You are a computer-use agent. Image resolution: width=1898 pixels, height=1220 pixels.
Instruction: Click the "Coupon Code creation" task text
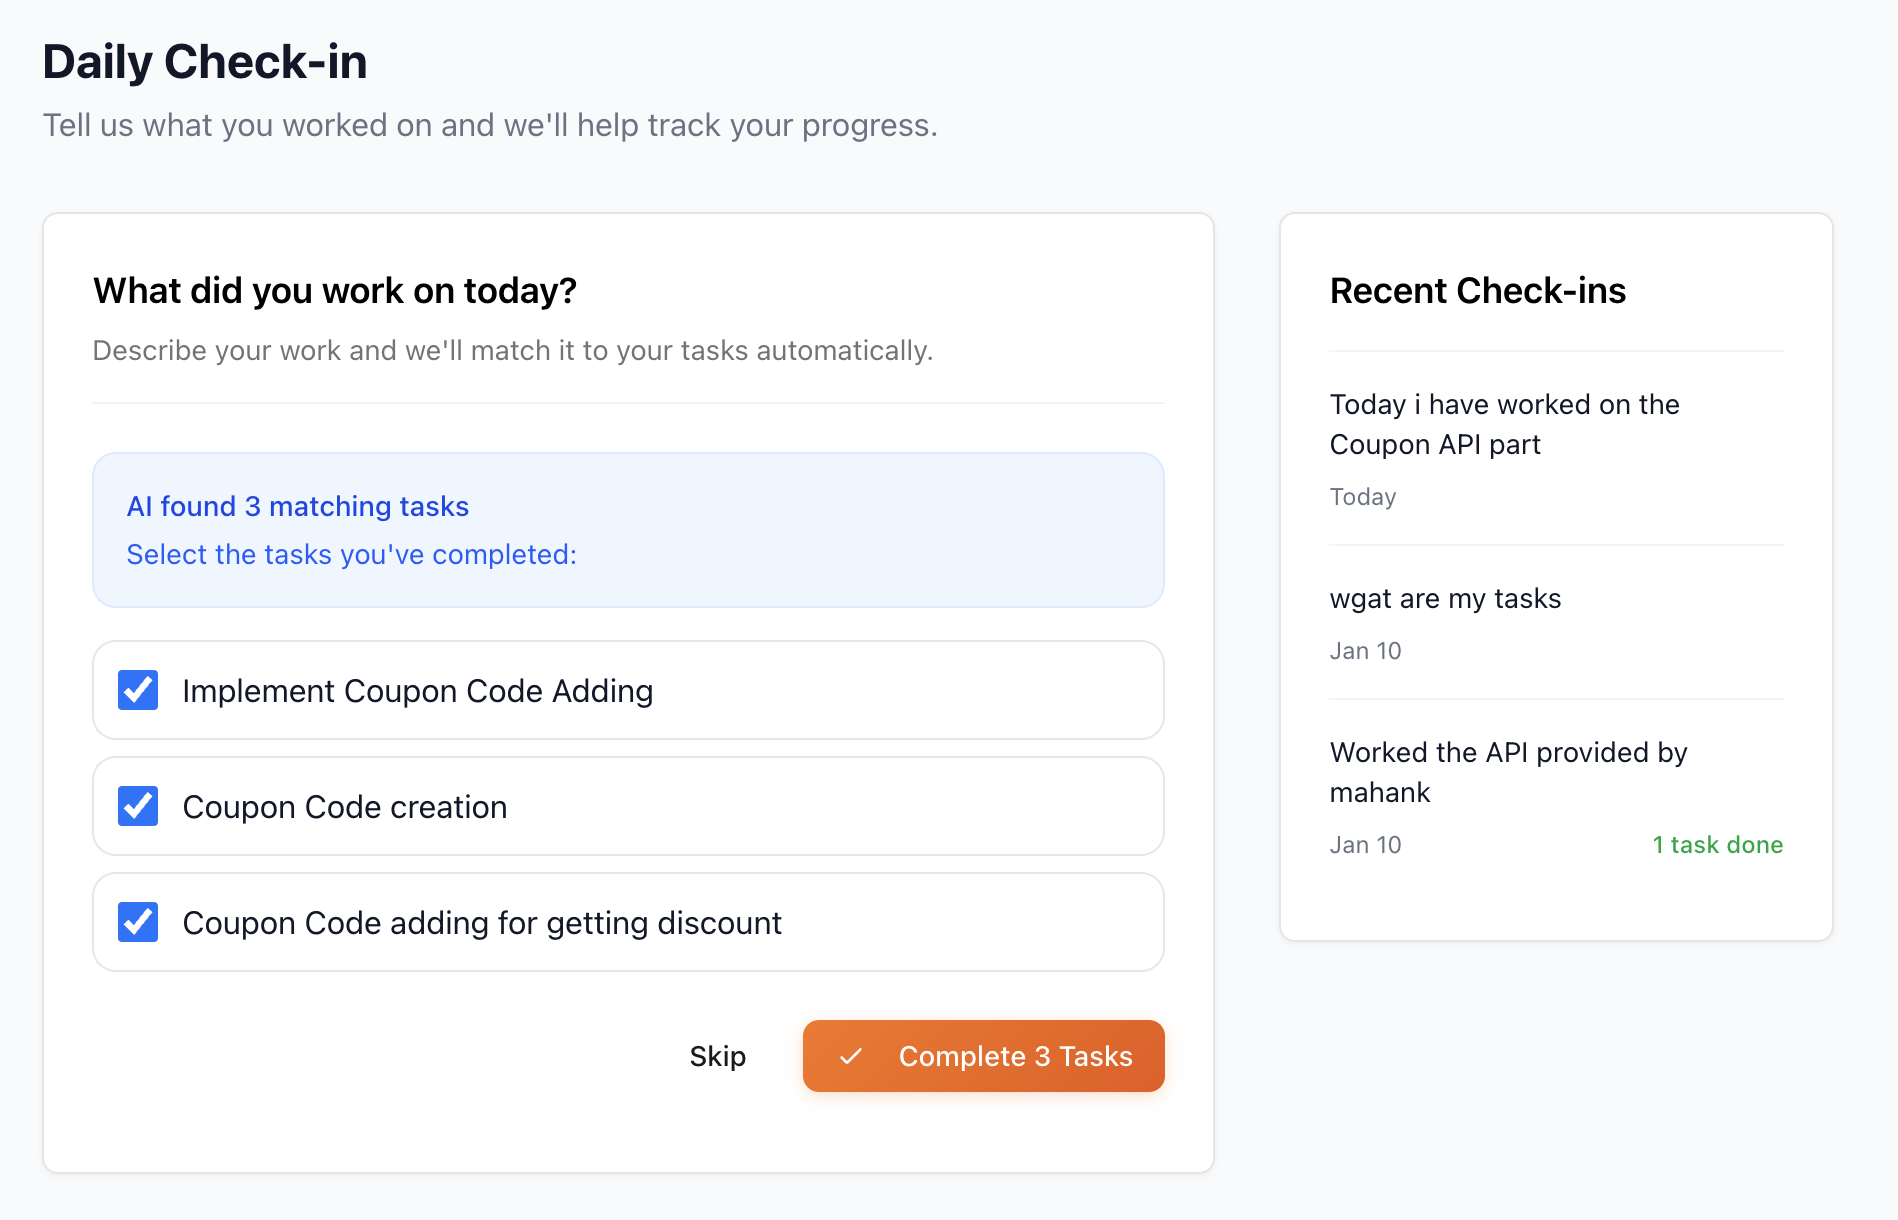pos(345,807)
